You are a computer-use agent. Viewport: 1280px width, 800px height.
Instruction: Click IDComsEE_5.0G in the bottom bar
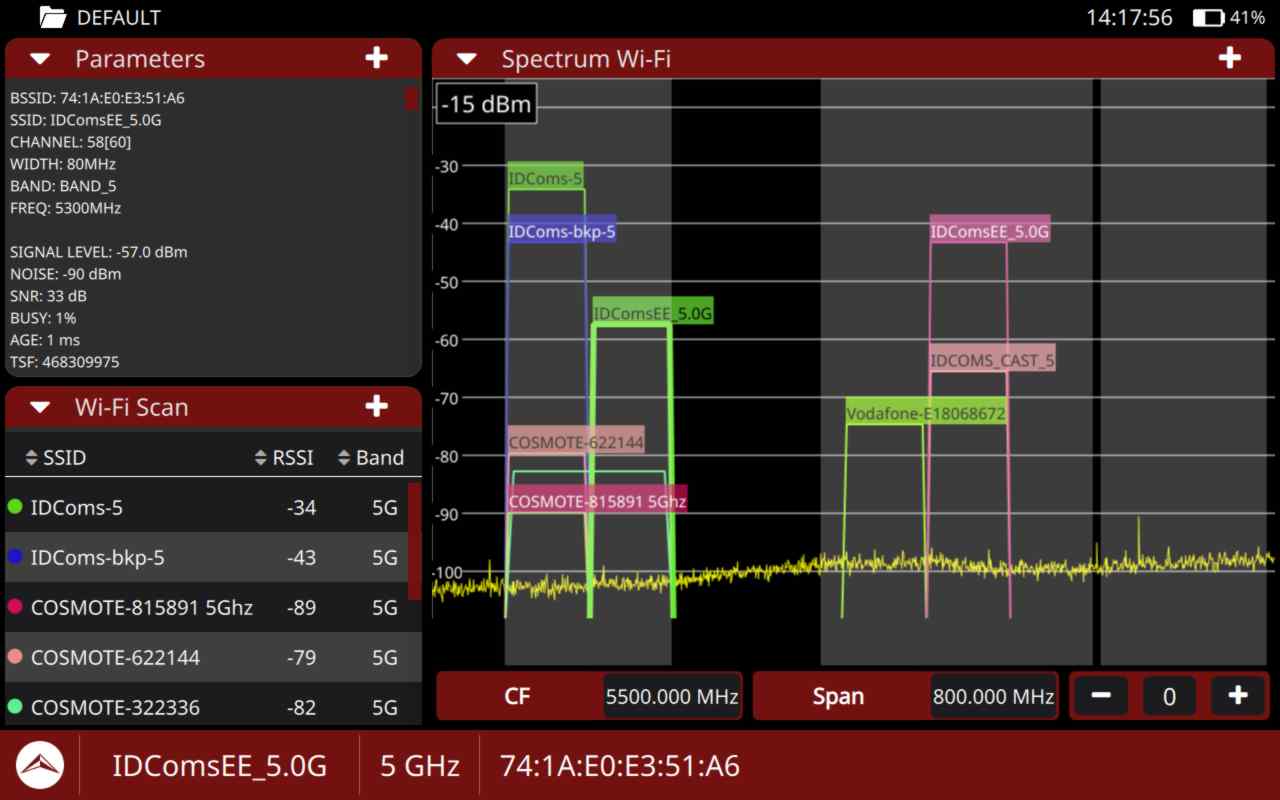click(x=219, y=766)
